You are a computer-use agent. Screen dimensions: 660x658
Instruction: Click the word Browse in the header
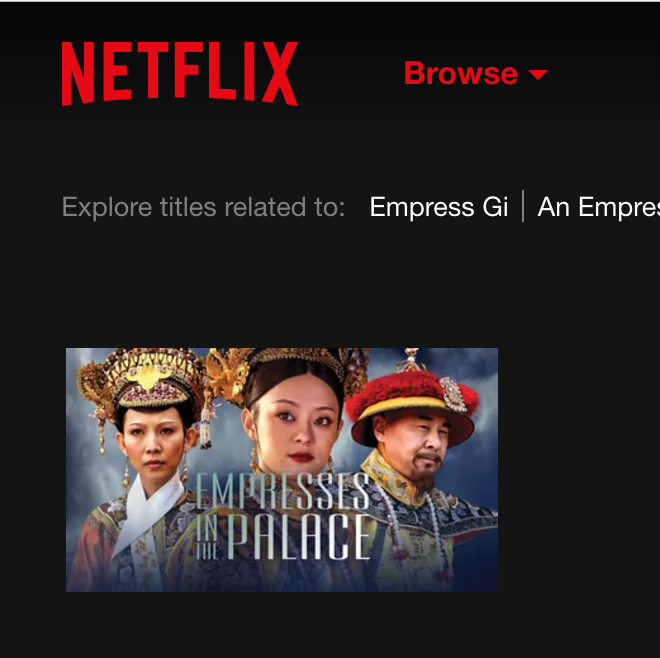461,73
